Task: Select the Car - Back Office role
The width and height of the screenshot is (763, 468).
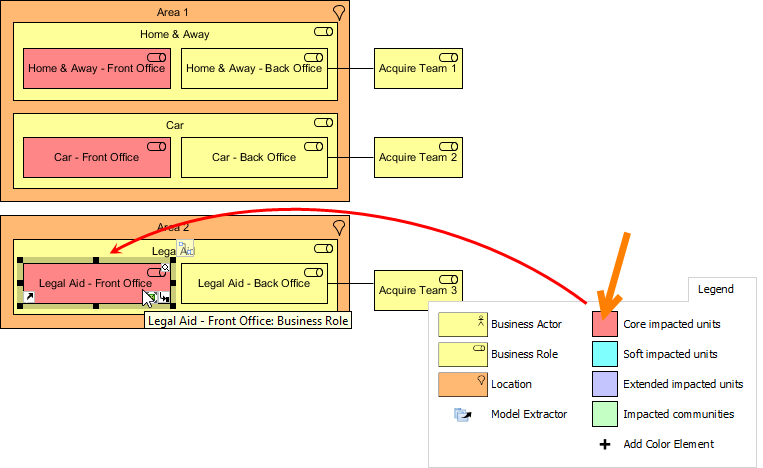Action: (x=254, y=158)
